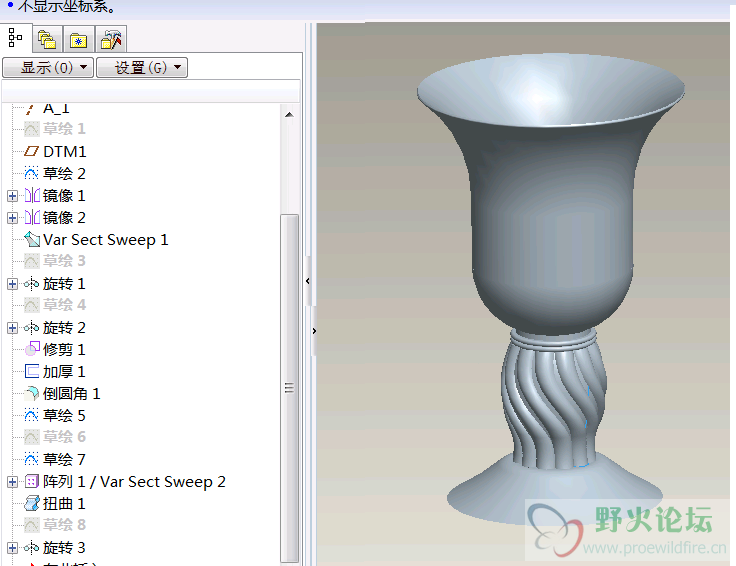Select the 草绘 2 feature label
The image size is (736, 566).
click(x=64, y=174)
